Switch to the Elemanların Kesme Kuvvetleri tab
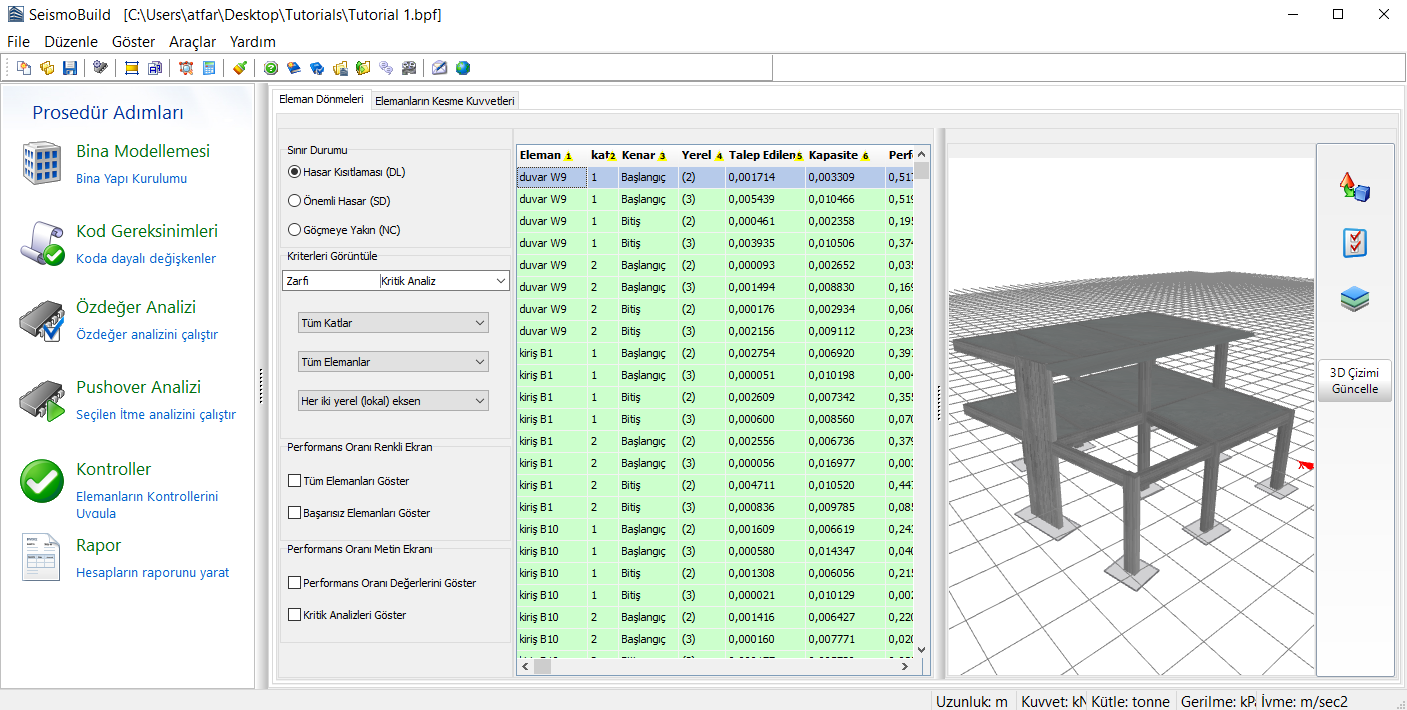 pyautogui.click(x=444, y=101)
